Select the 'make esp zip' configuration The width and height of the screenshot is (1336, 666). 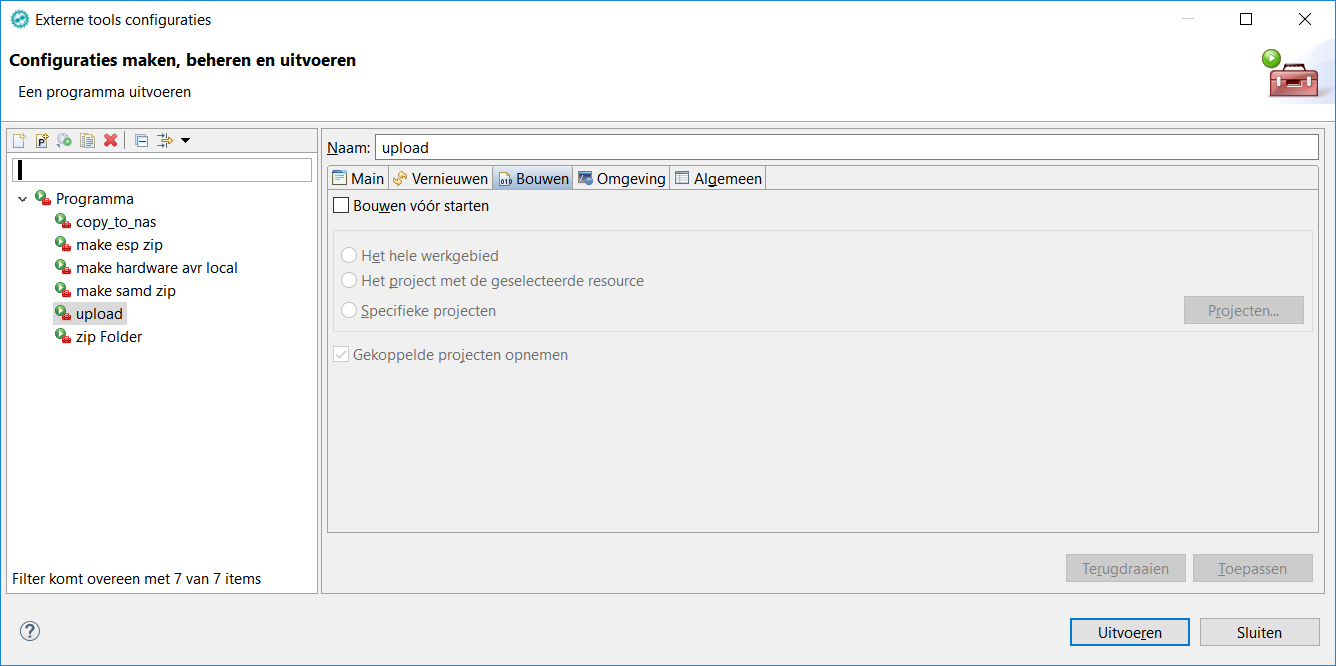119,244
